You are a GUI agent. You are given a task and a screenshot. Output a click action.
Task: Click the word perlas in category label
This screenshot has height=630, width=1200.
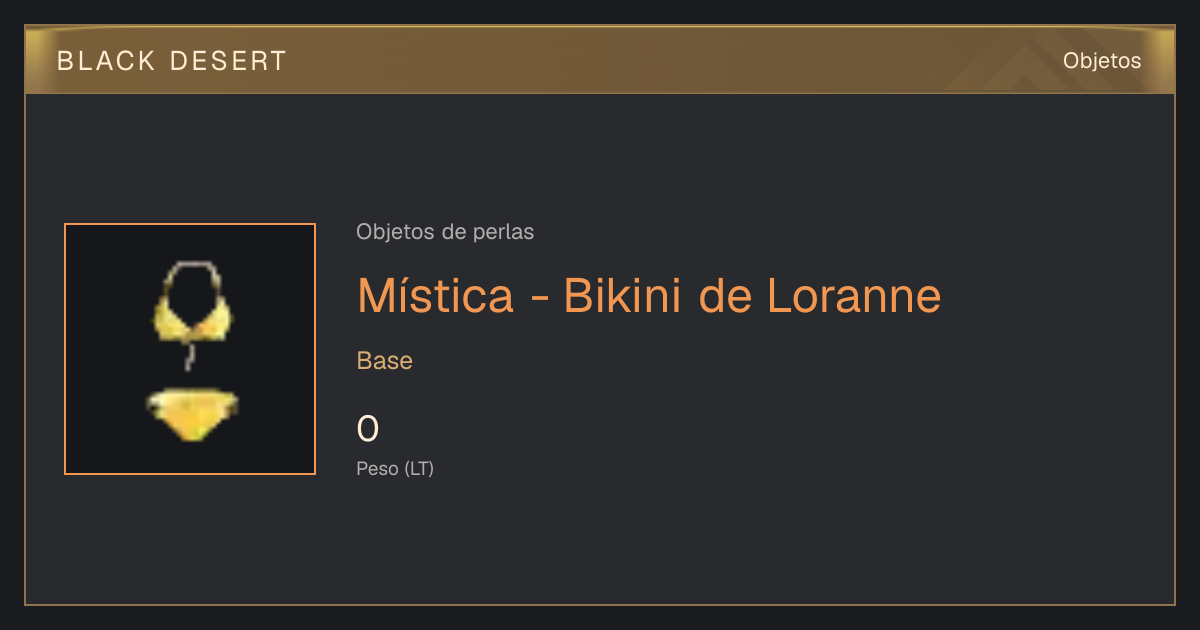pos(503,232)
